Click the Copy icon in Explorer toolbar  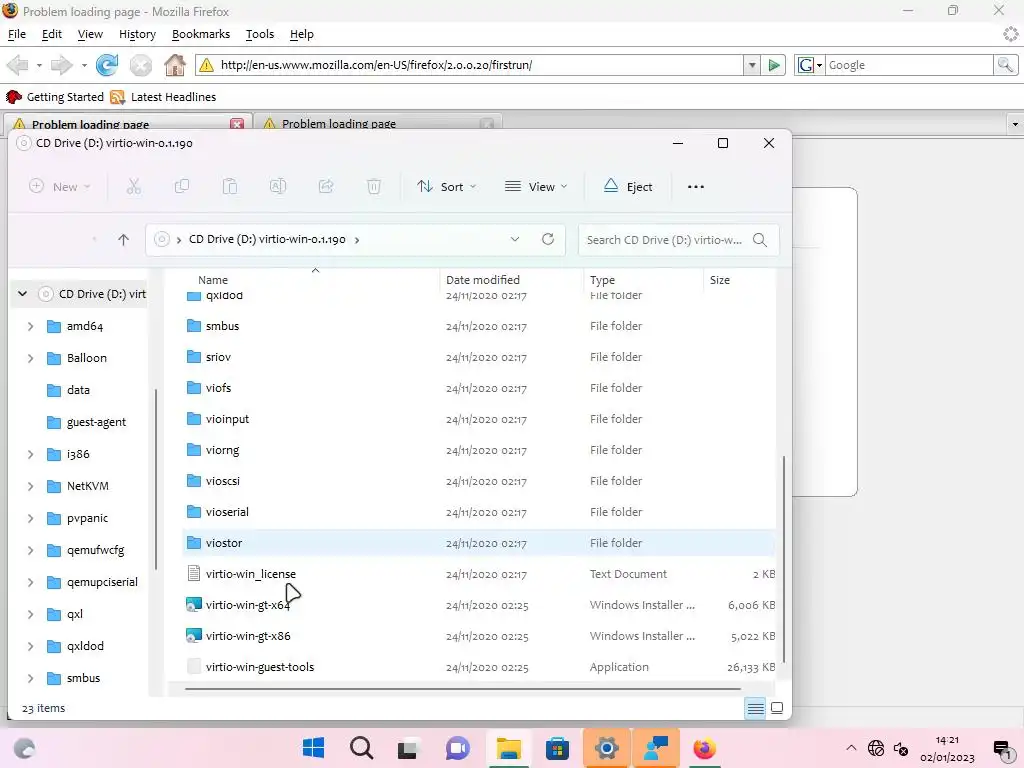pos(182,187)
